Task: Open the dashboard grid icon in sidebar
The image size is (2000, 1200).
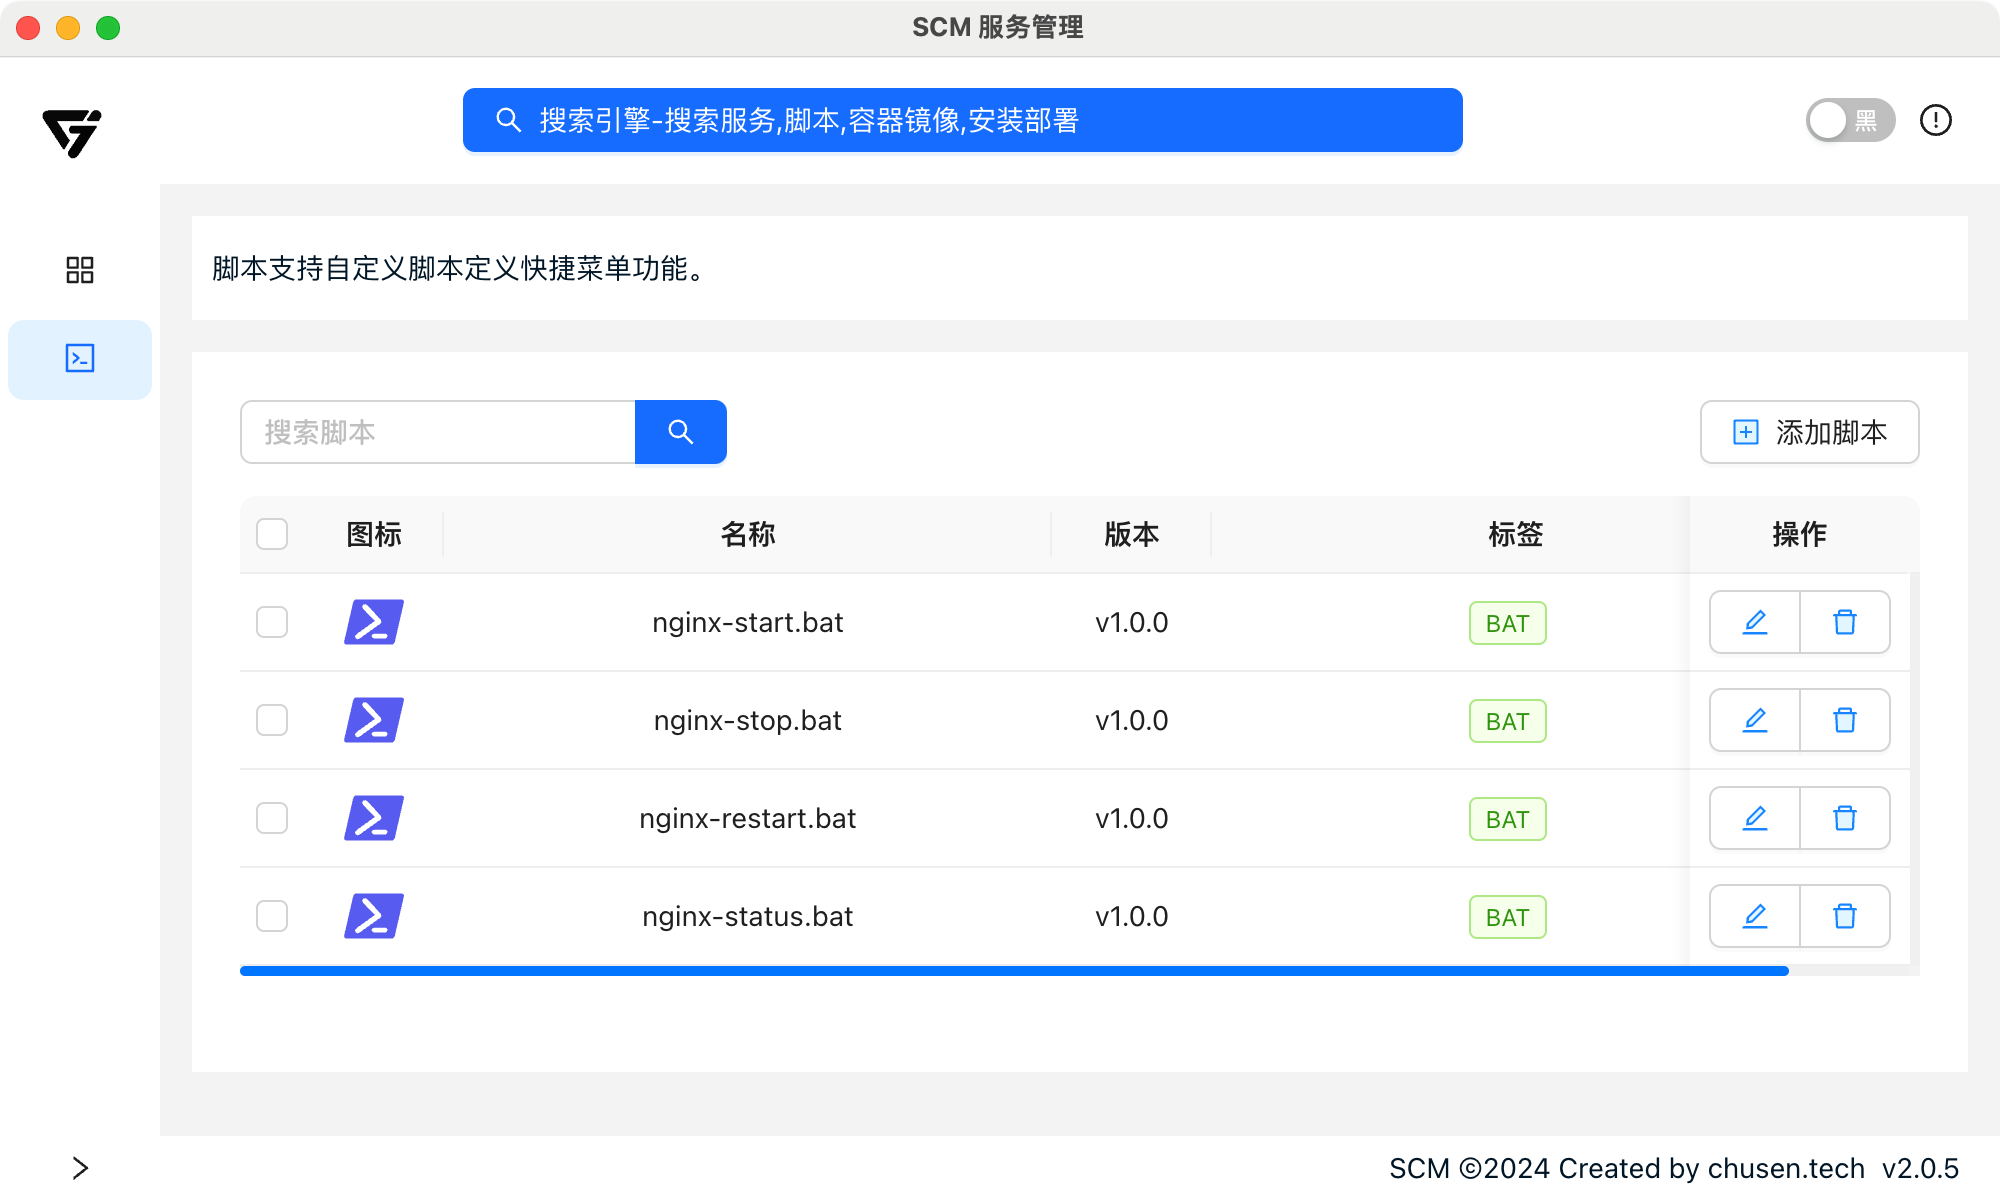Action: pyautogui.click(x=80, y=270)
